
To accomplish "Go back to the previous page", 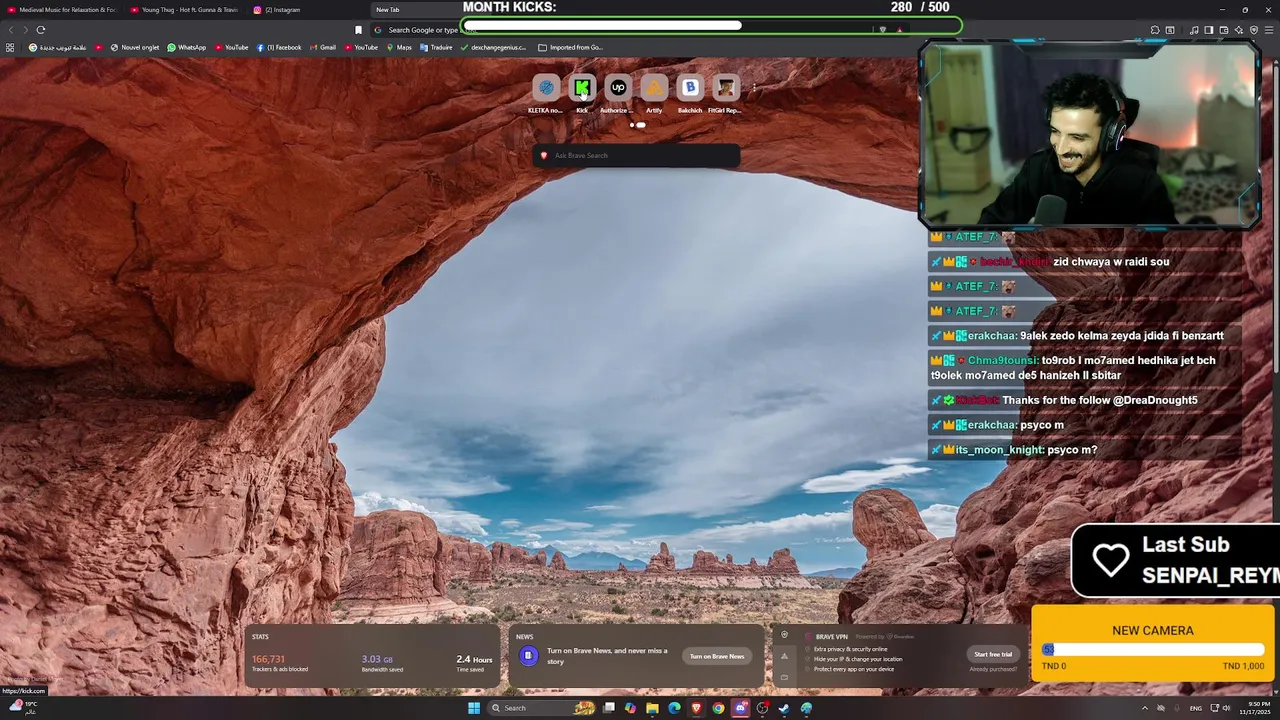I will (x=12, y=30).
